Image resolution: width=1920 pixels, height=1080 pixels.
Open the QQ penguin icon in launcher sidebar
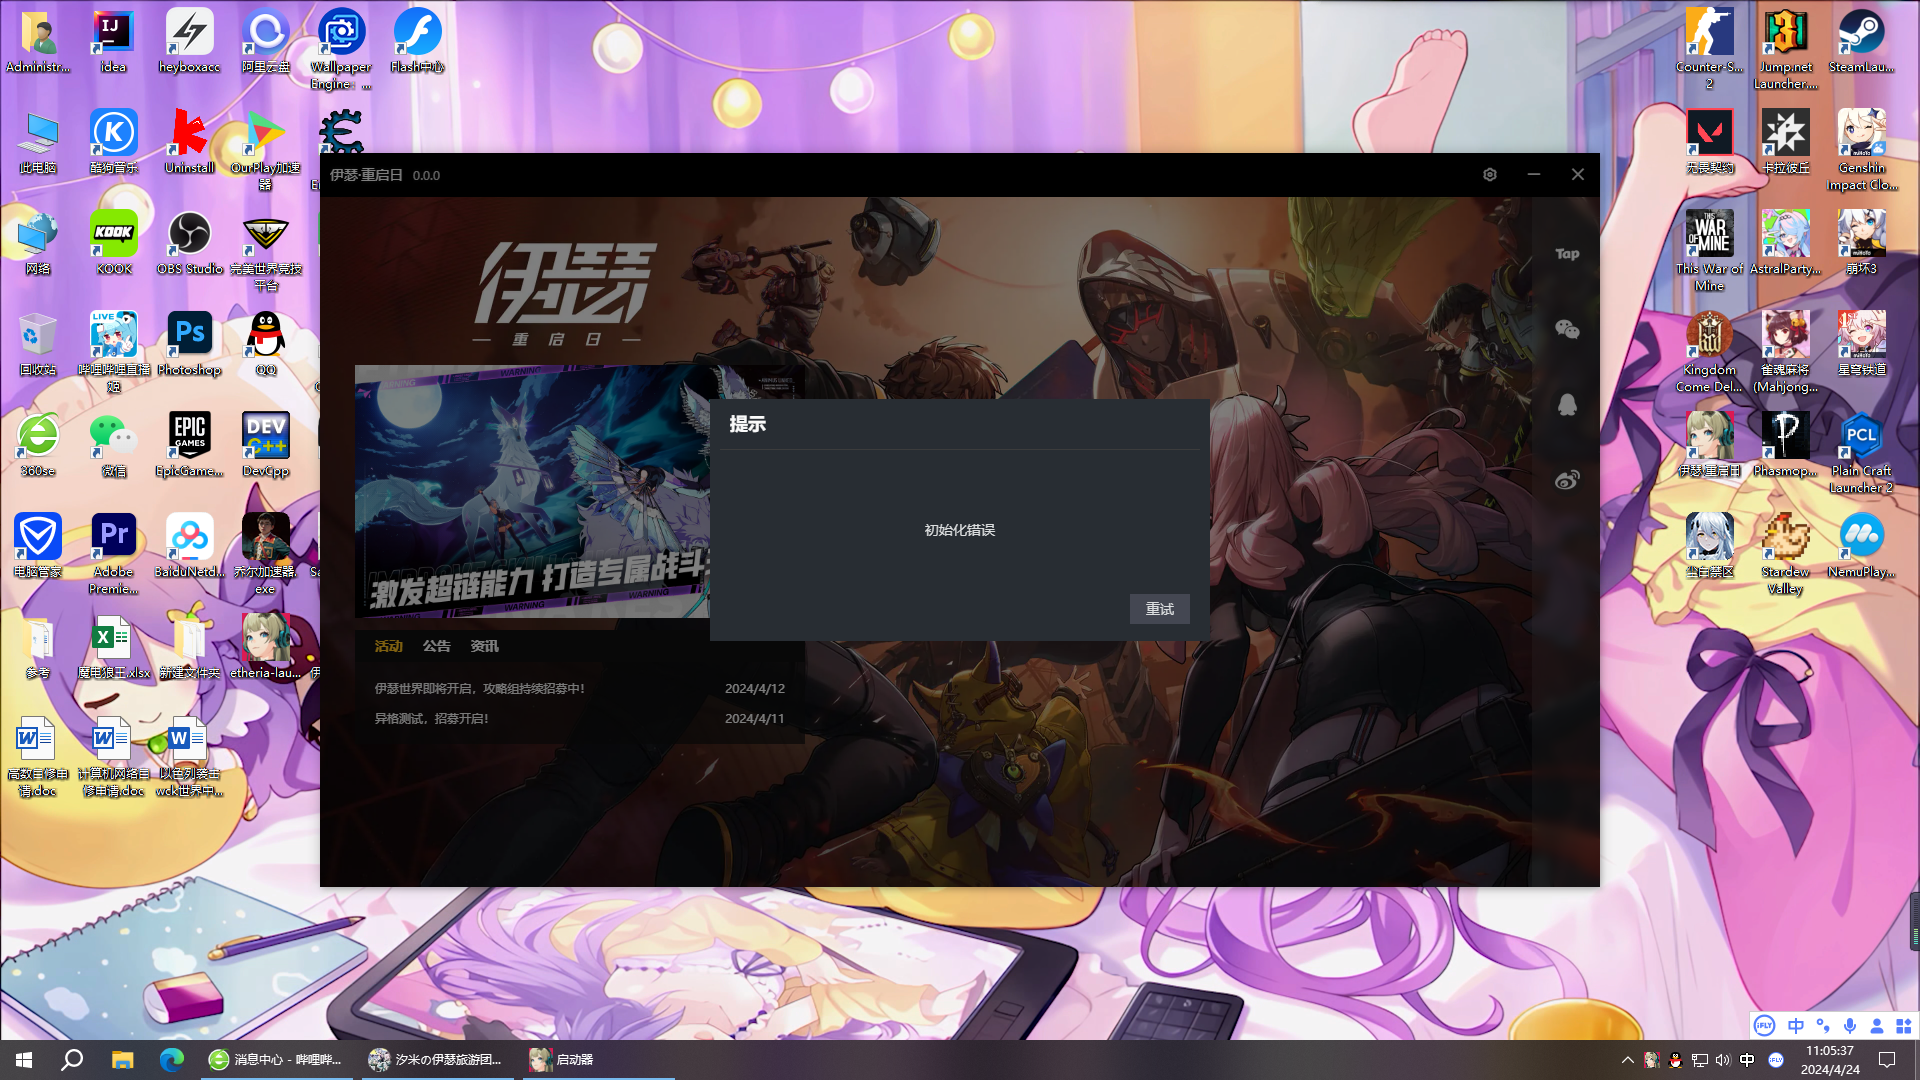(1567, 404)
